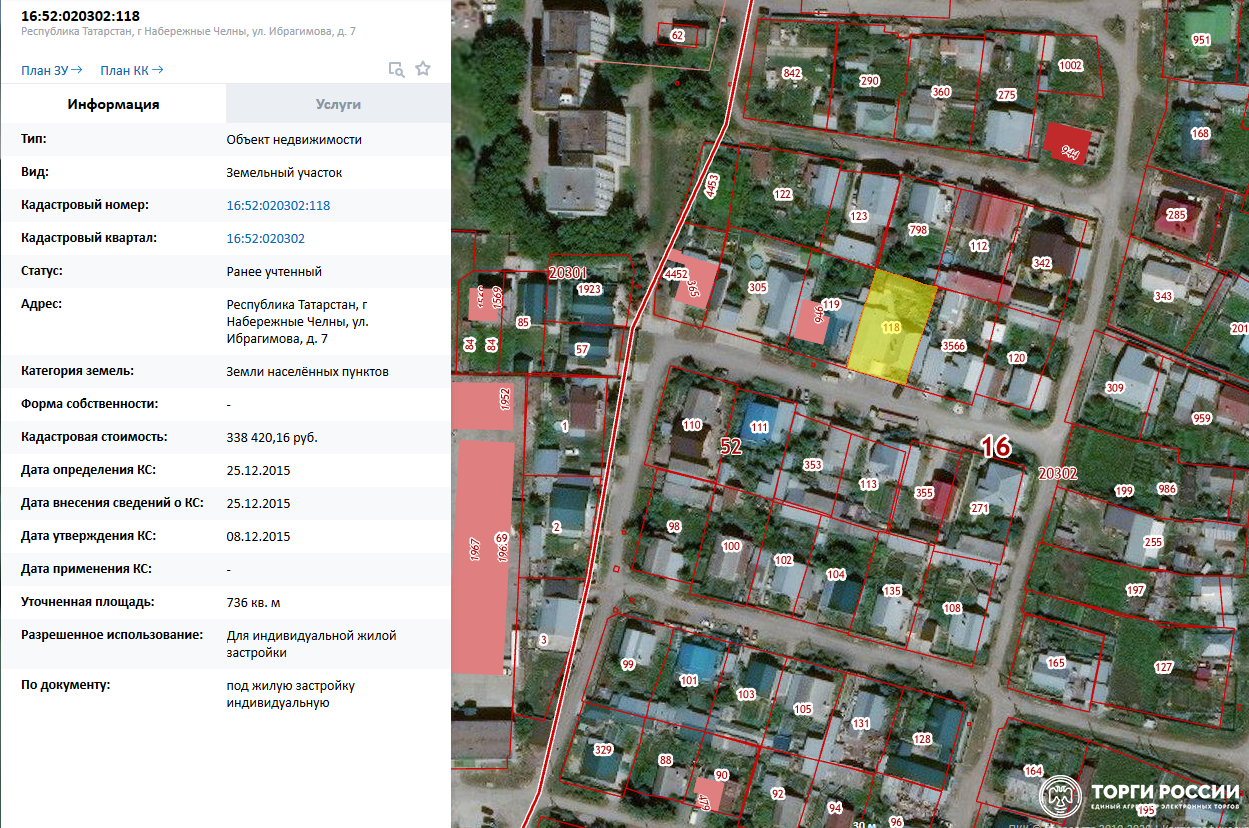The width and height of the screenshot is (1249, 828).
Task: Switch to the Услуги tab
Action: click(338, 104)
